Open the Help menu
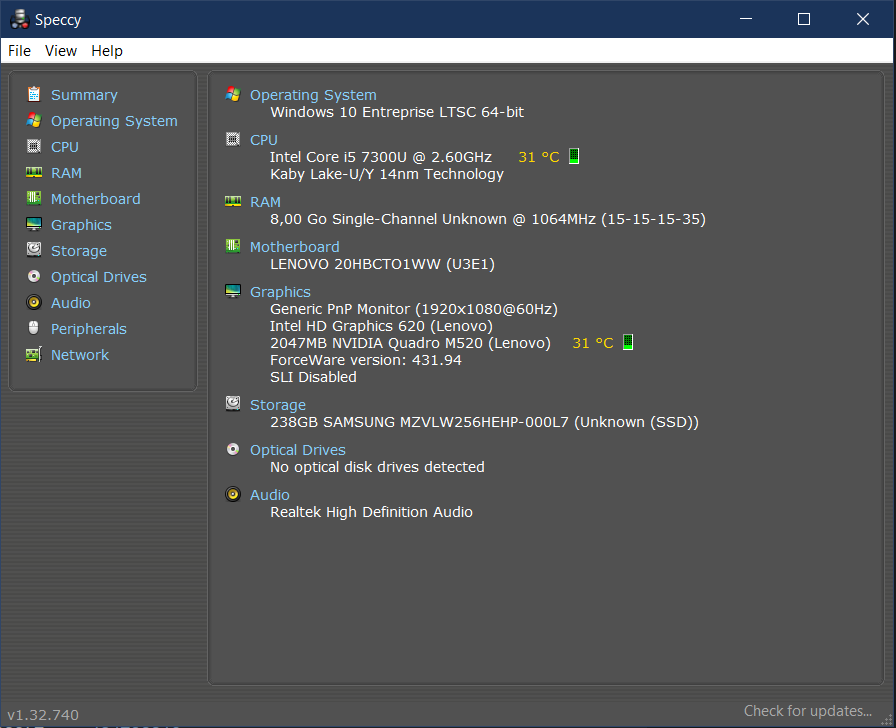896x728 pixels. pos(107,51)
